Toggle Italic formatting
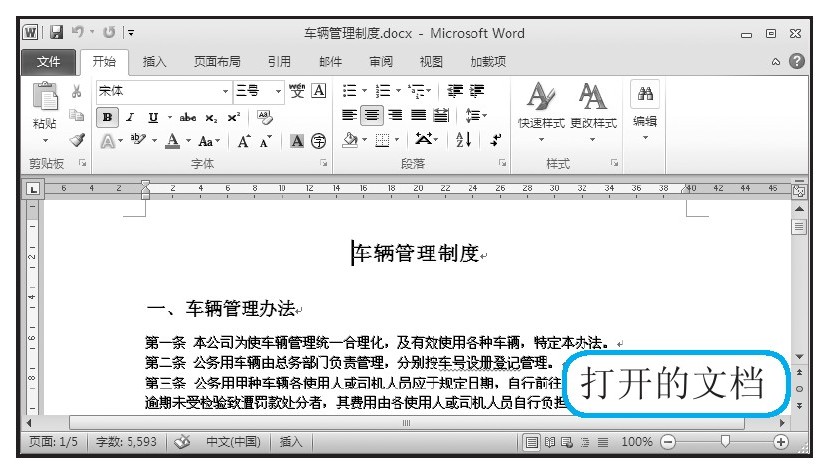This screenshot has width=828, height=469. click(130, 117)
